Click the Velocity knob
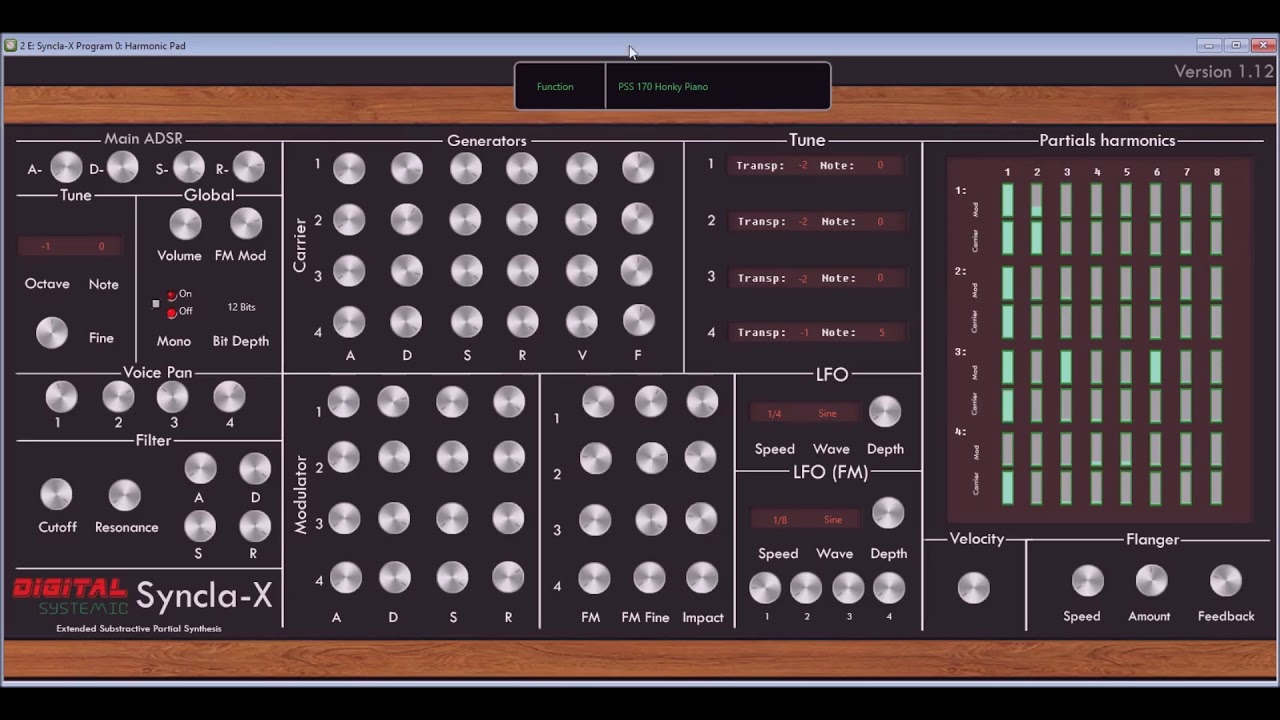The height and width of the screenshot is (720, 1280). (x=973, y=587)
